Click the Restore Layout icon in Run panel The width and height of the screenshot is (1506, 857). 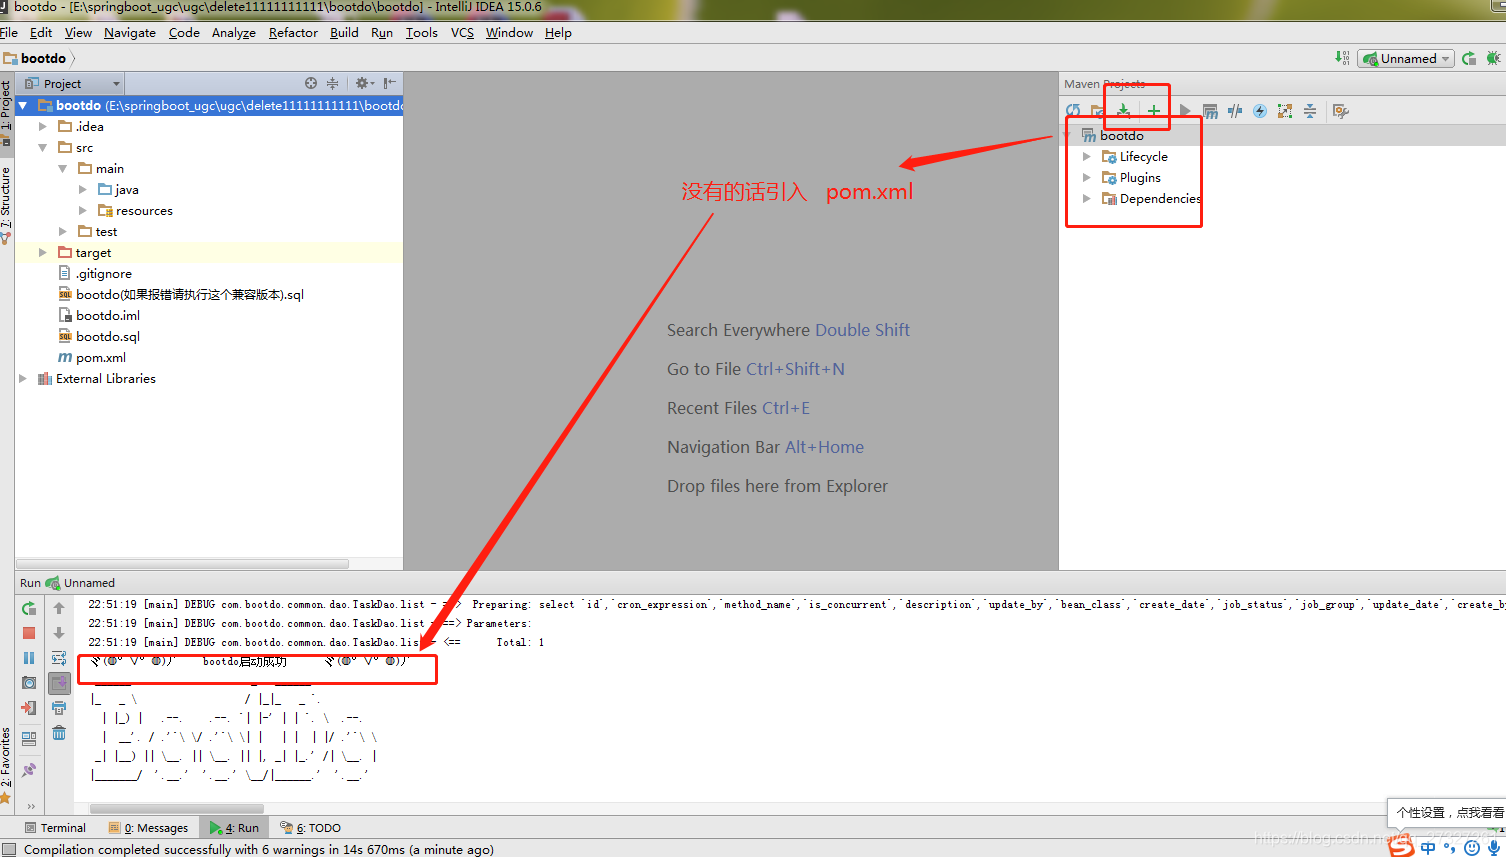[29, 739]
